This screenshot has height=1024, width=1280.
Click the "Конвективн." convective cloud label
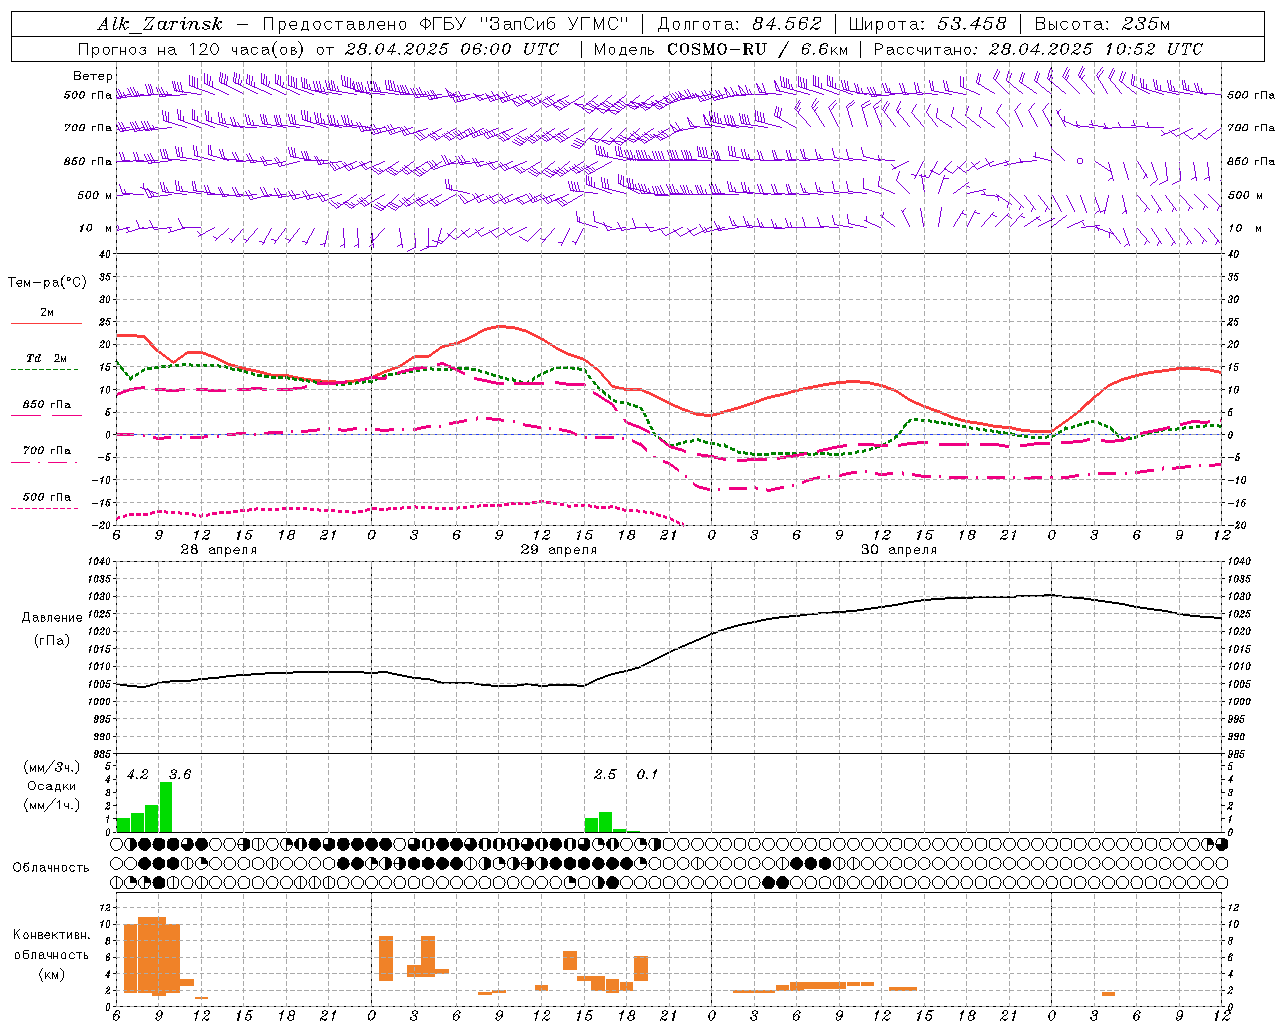click(x=52, y=935)
